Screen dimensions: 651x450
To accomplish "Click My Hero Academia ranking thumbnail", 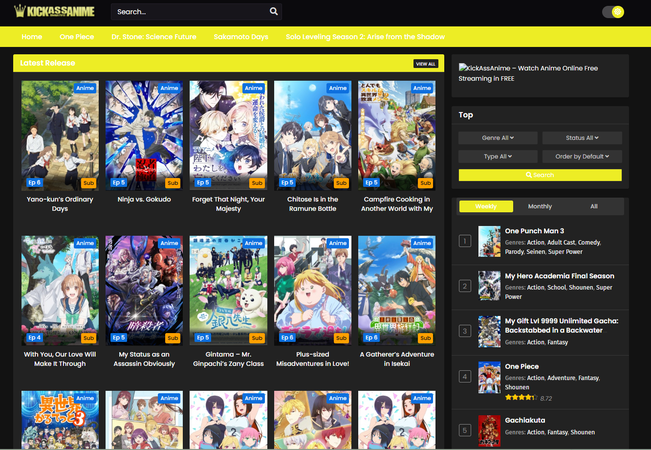I will pyautogui.click(x=489, y=286).
